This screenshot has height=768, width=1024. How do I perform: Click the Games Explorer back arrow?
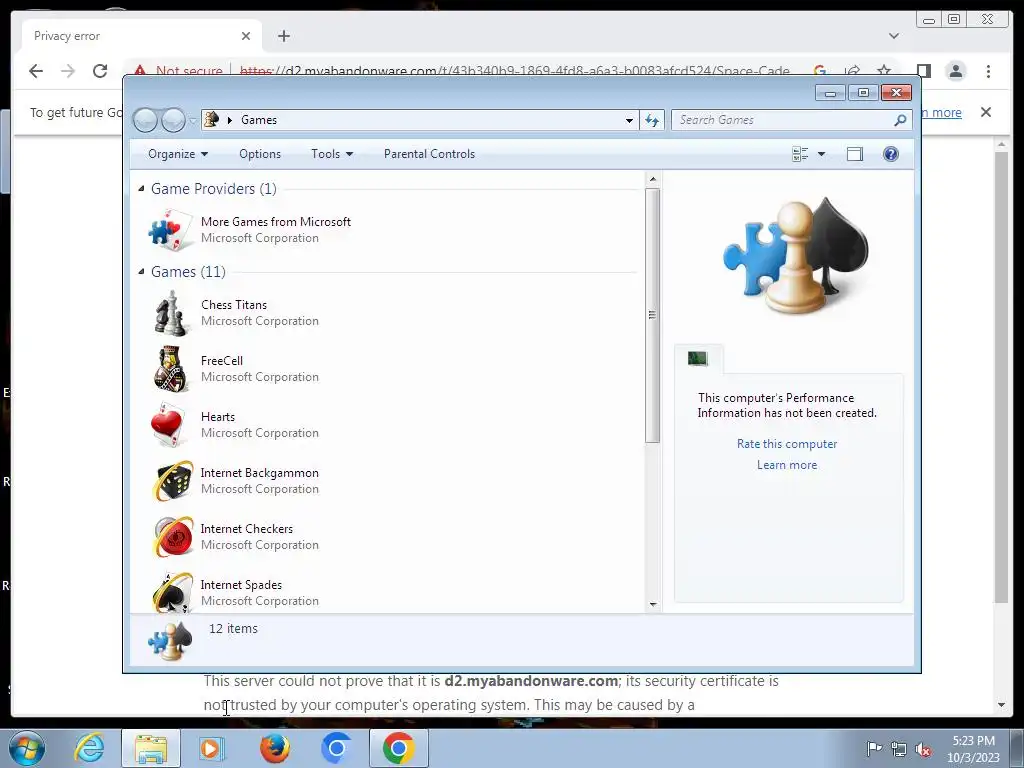pos(145,120)
